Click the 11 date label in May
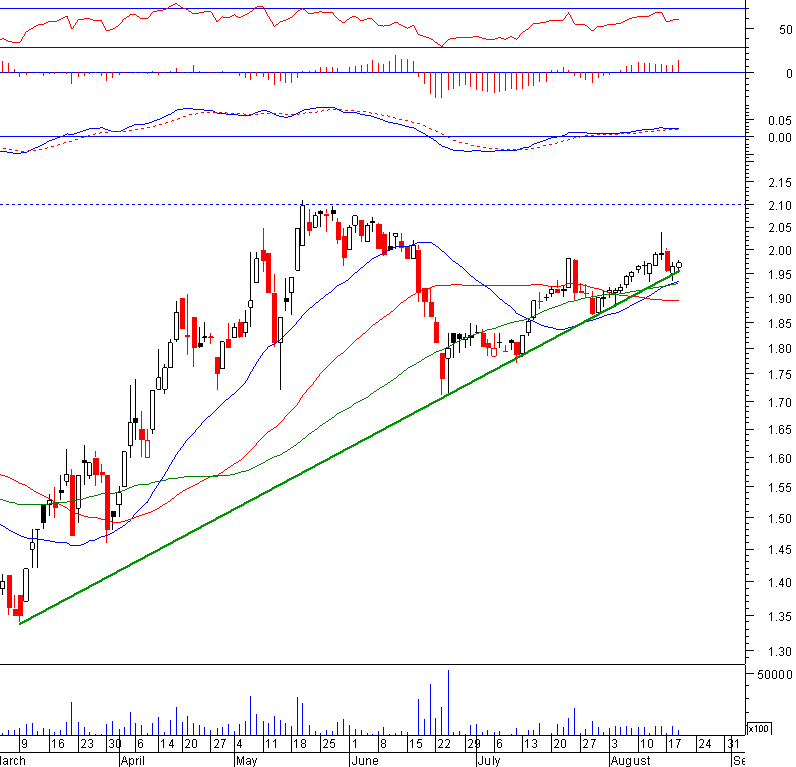796x767 pixels. 271,744
